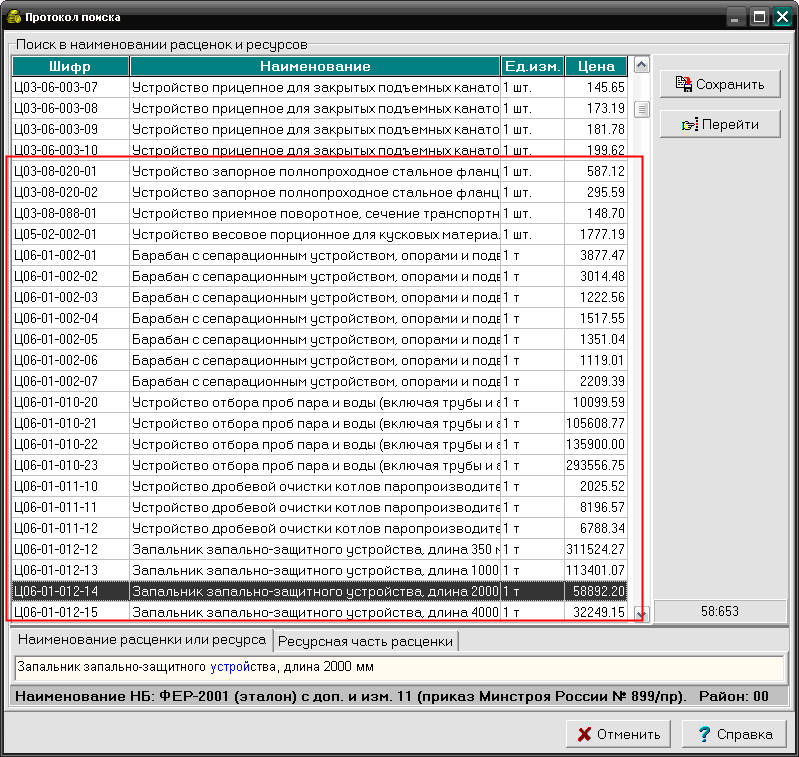This screenshot has height=757, width=799.
Task: Click the Наименование column header
Action: tap(315, 66)
